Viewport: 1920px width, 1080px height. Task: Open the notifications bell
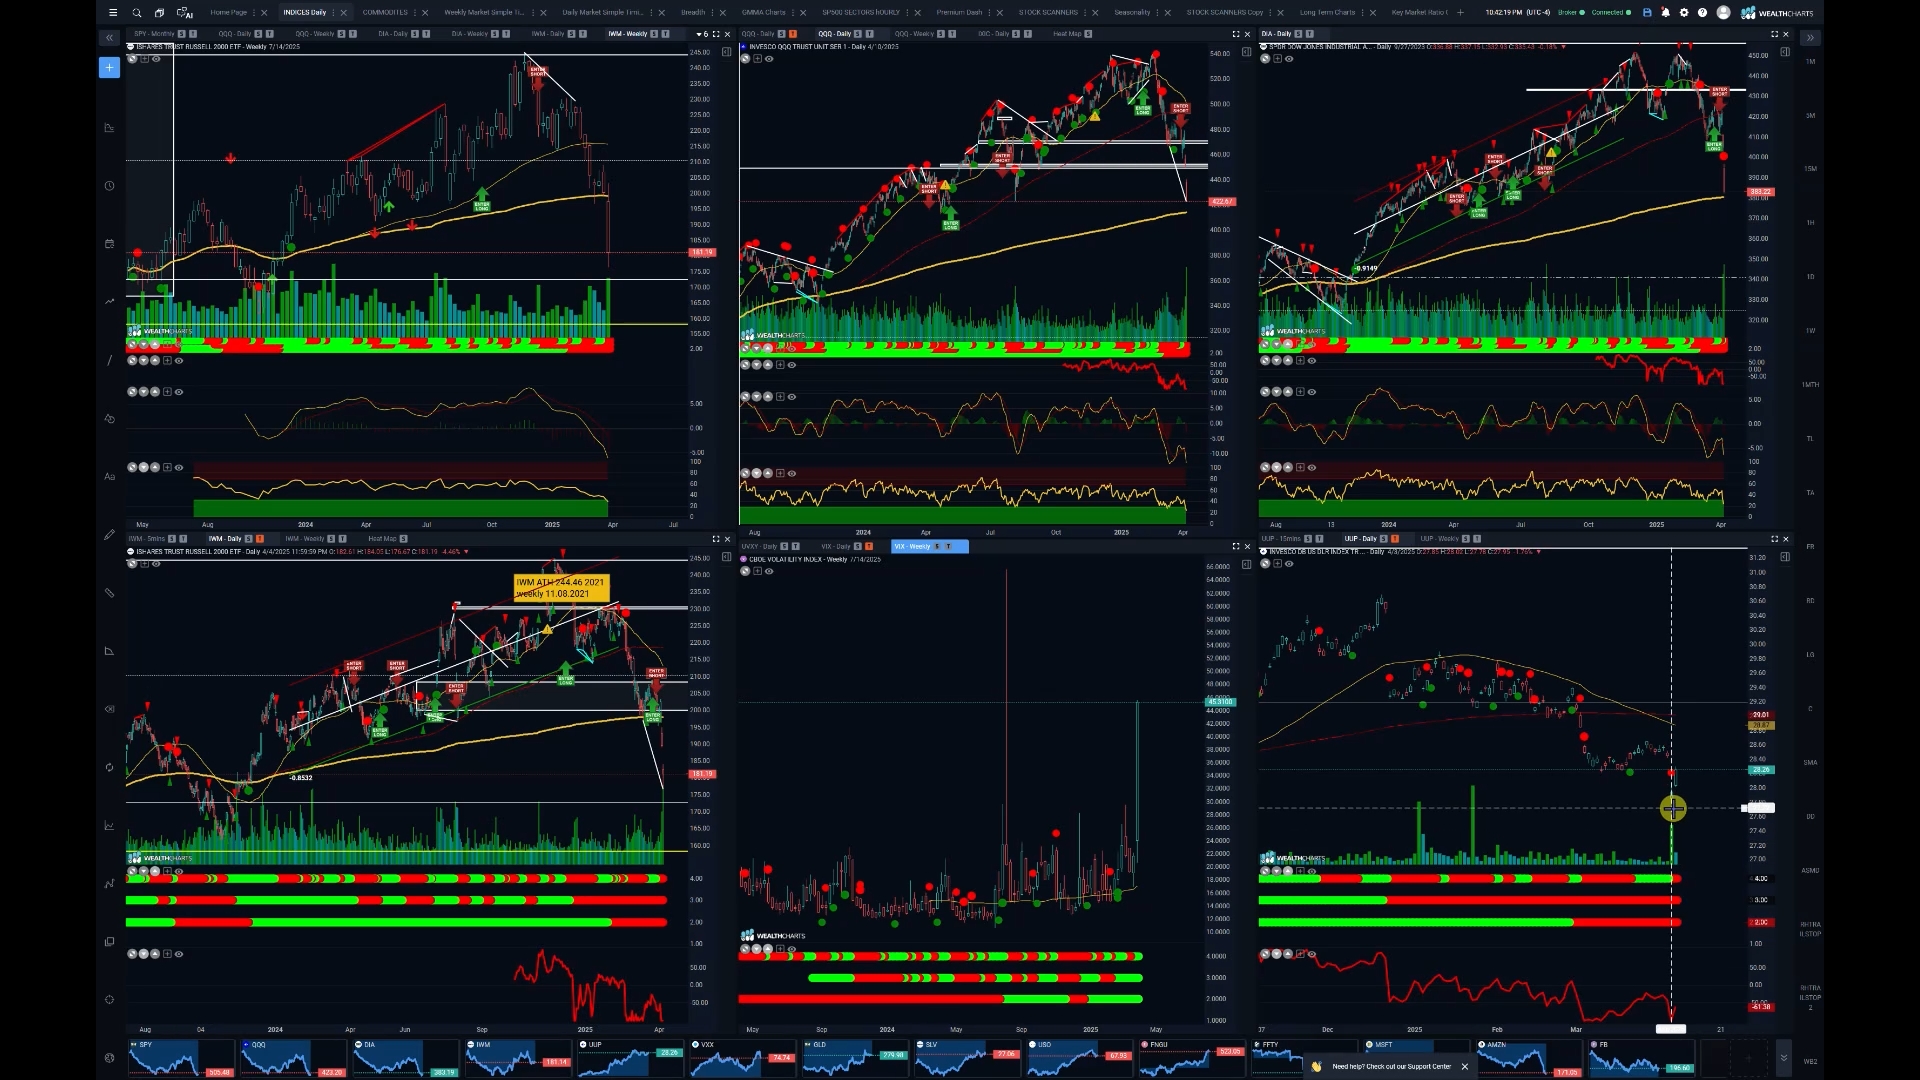1665,13
